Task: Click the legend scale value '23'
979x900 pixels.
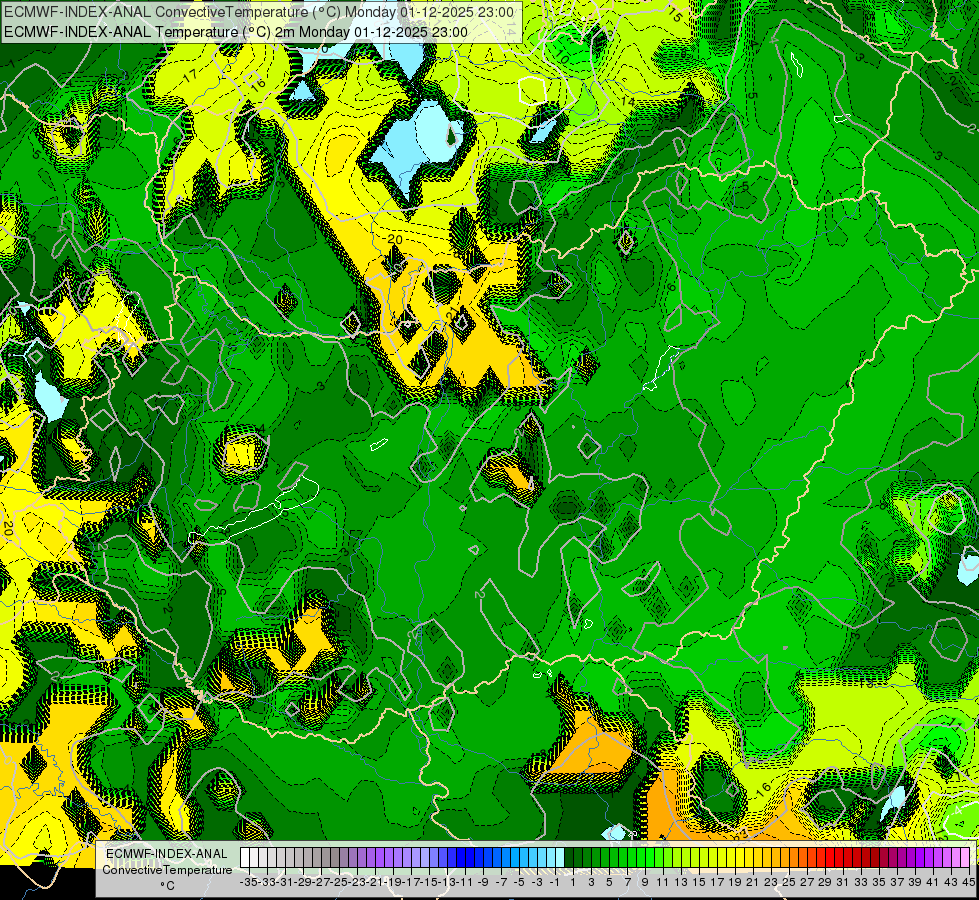Action: click(x=770, y=882)
